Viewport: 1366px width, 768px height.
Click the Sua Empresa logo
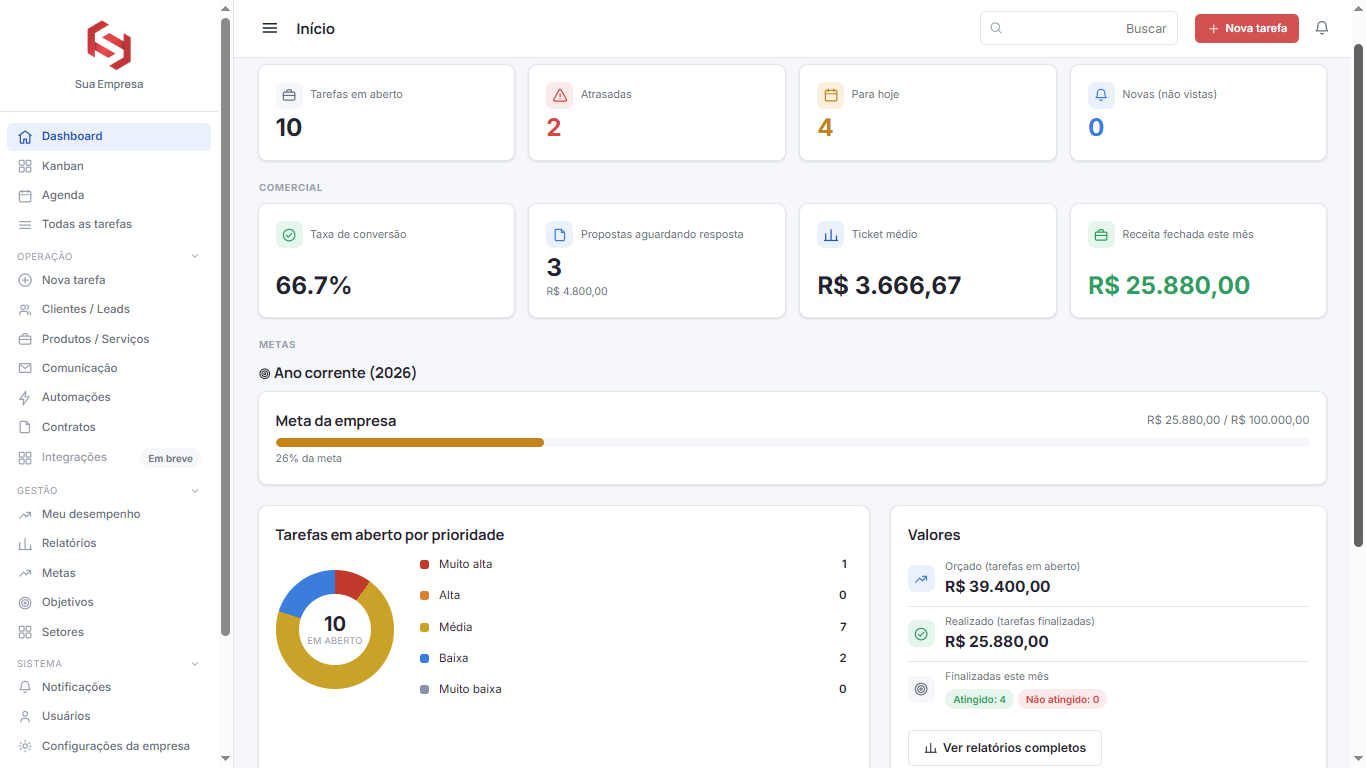[109, 46]
